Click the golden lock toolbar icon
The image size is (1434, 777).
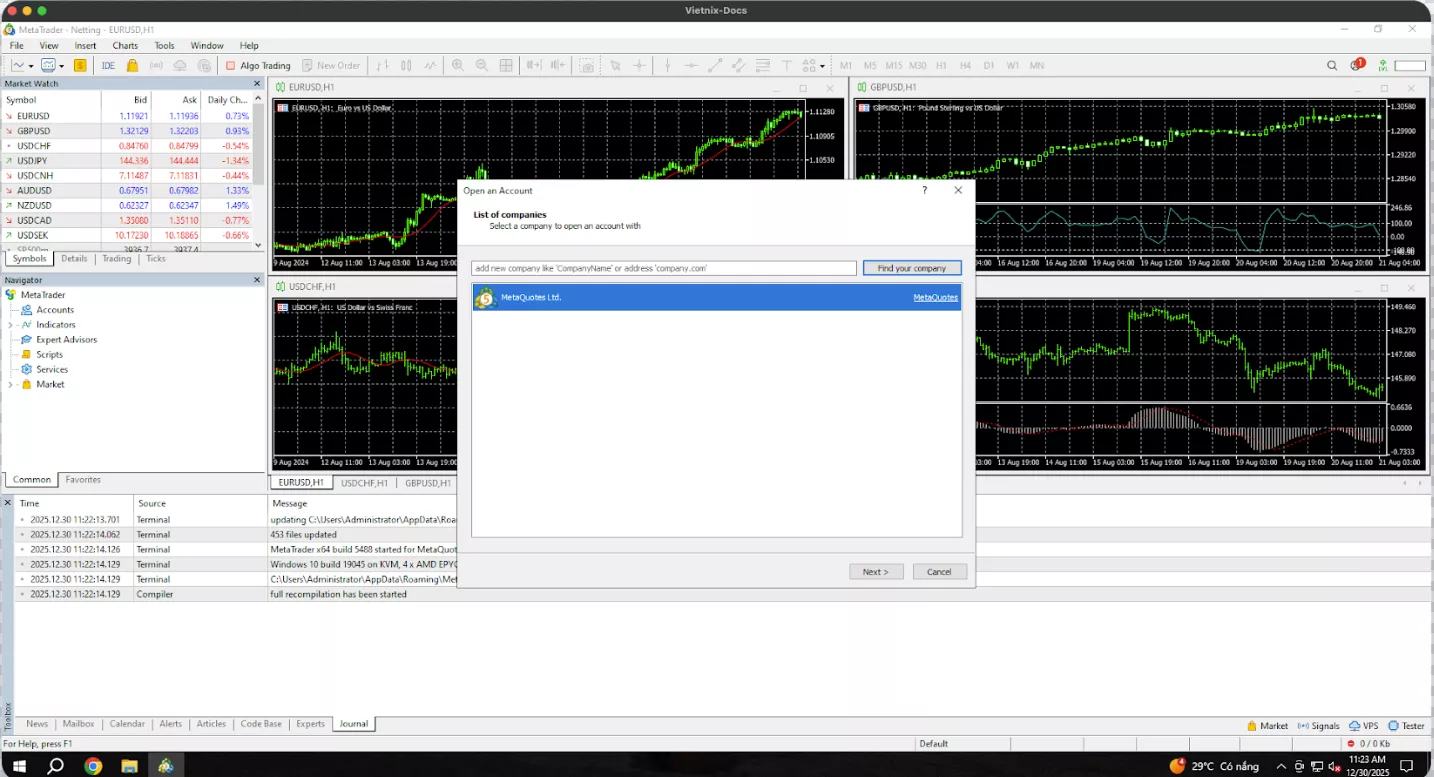point(132,66)
